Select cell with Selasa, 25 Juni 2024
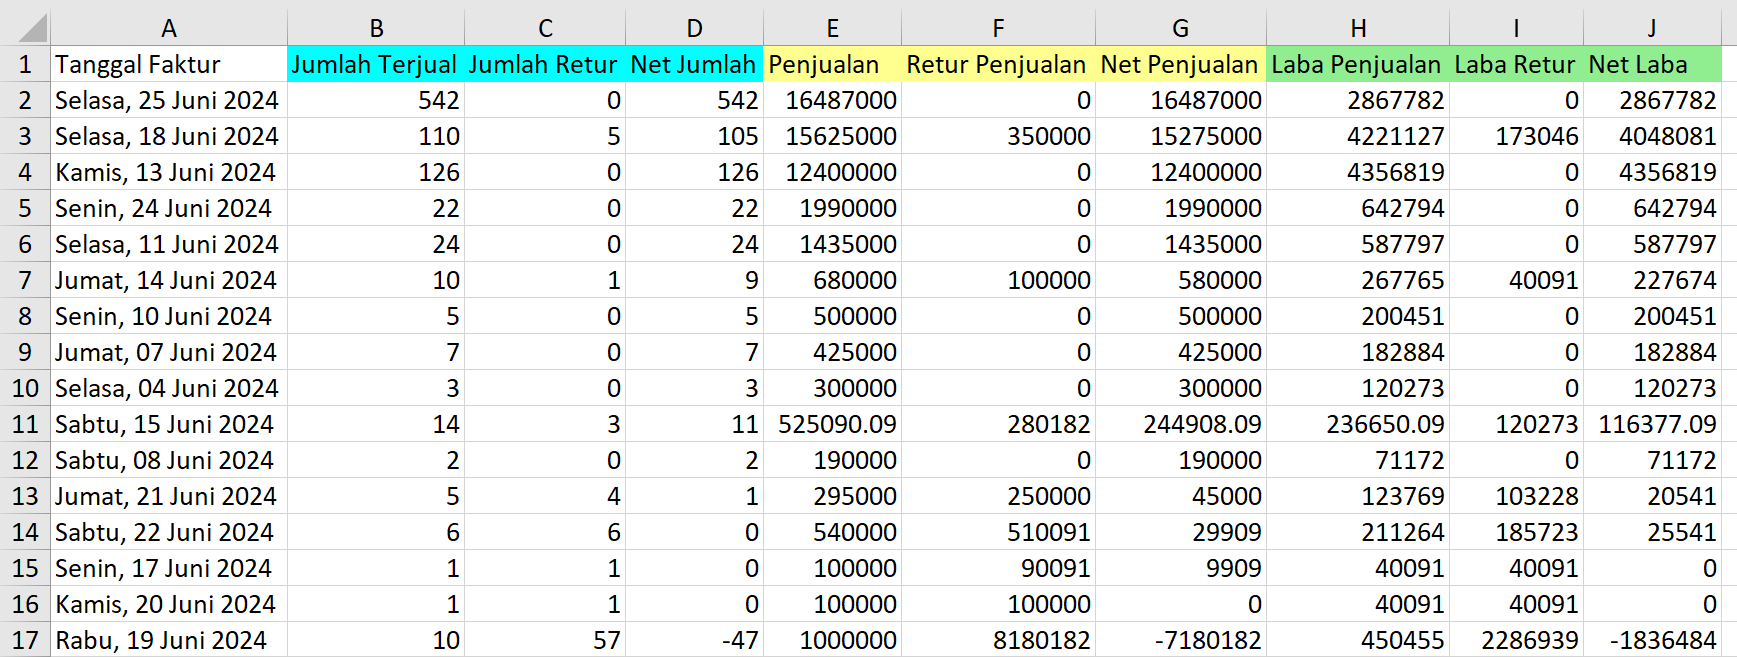The image size is (1737, 657). [x=168, y=100]
